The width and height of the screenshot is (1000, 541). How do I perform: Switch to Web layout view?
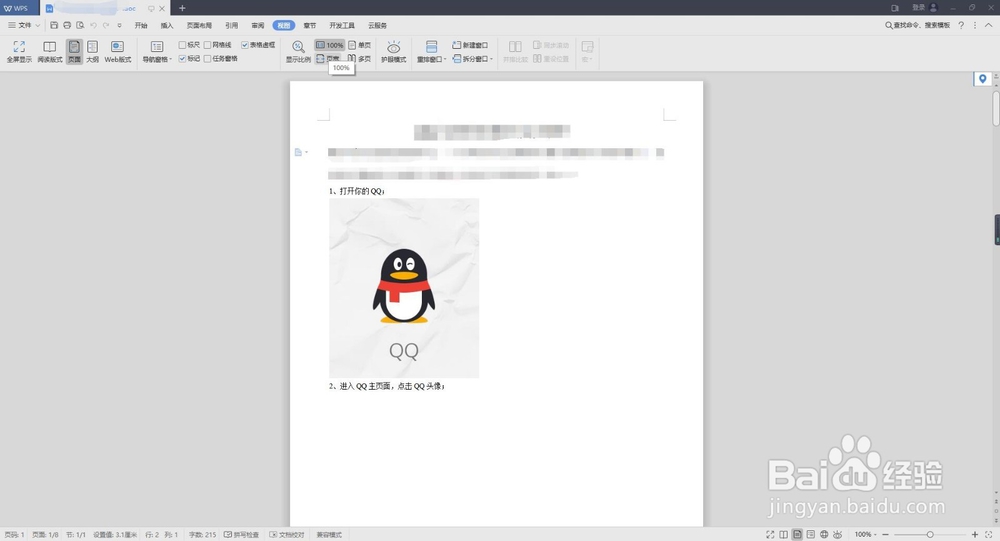point(117,51)
